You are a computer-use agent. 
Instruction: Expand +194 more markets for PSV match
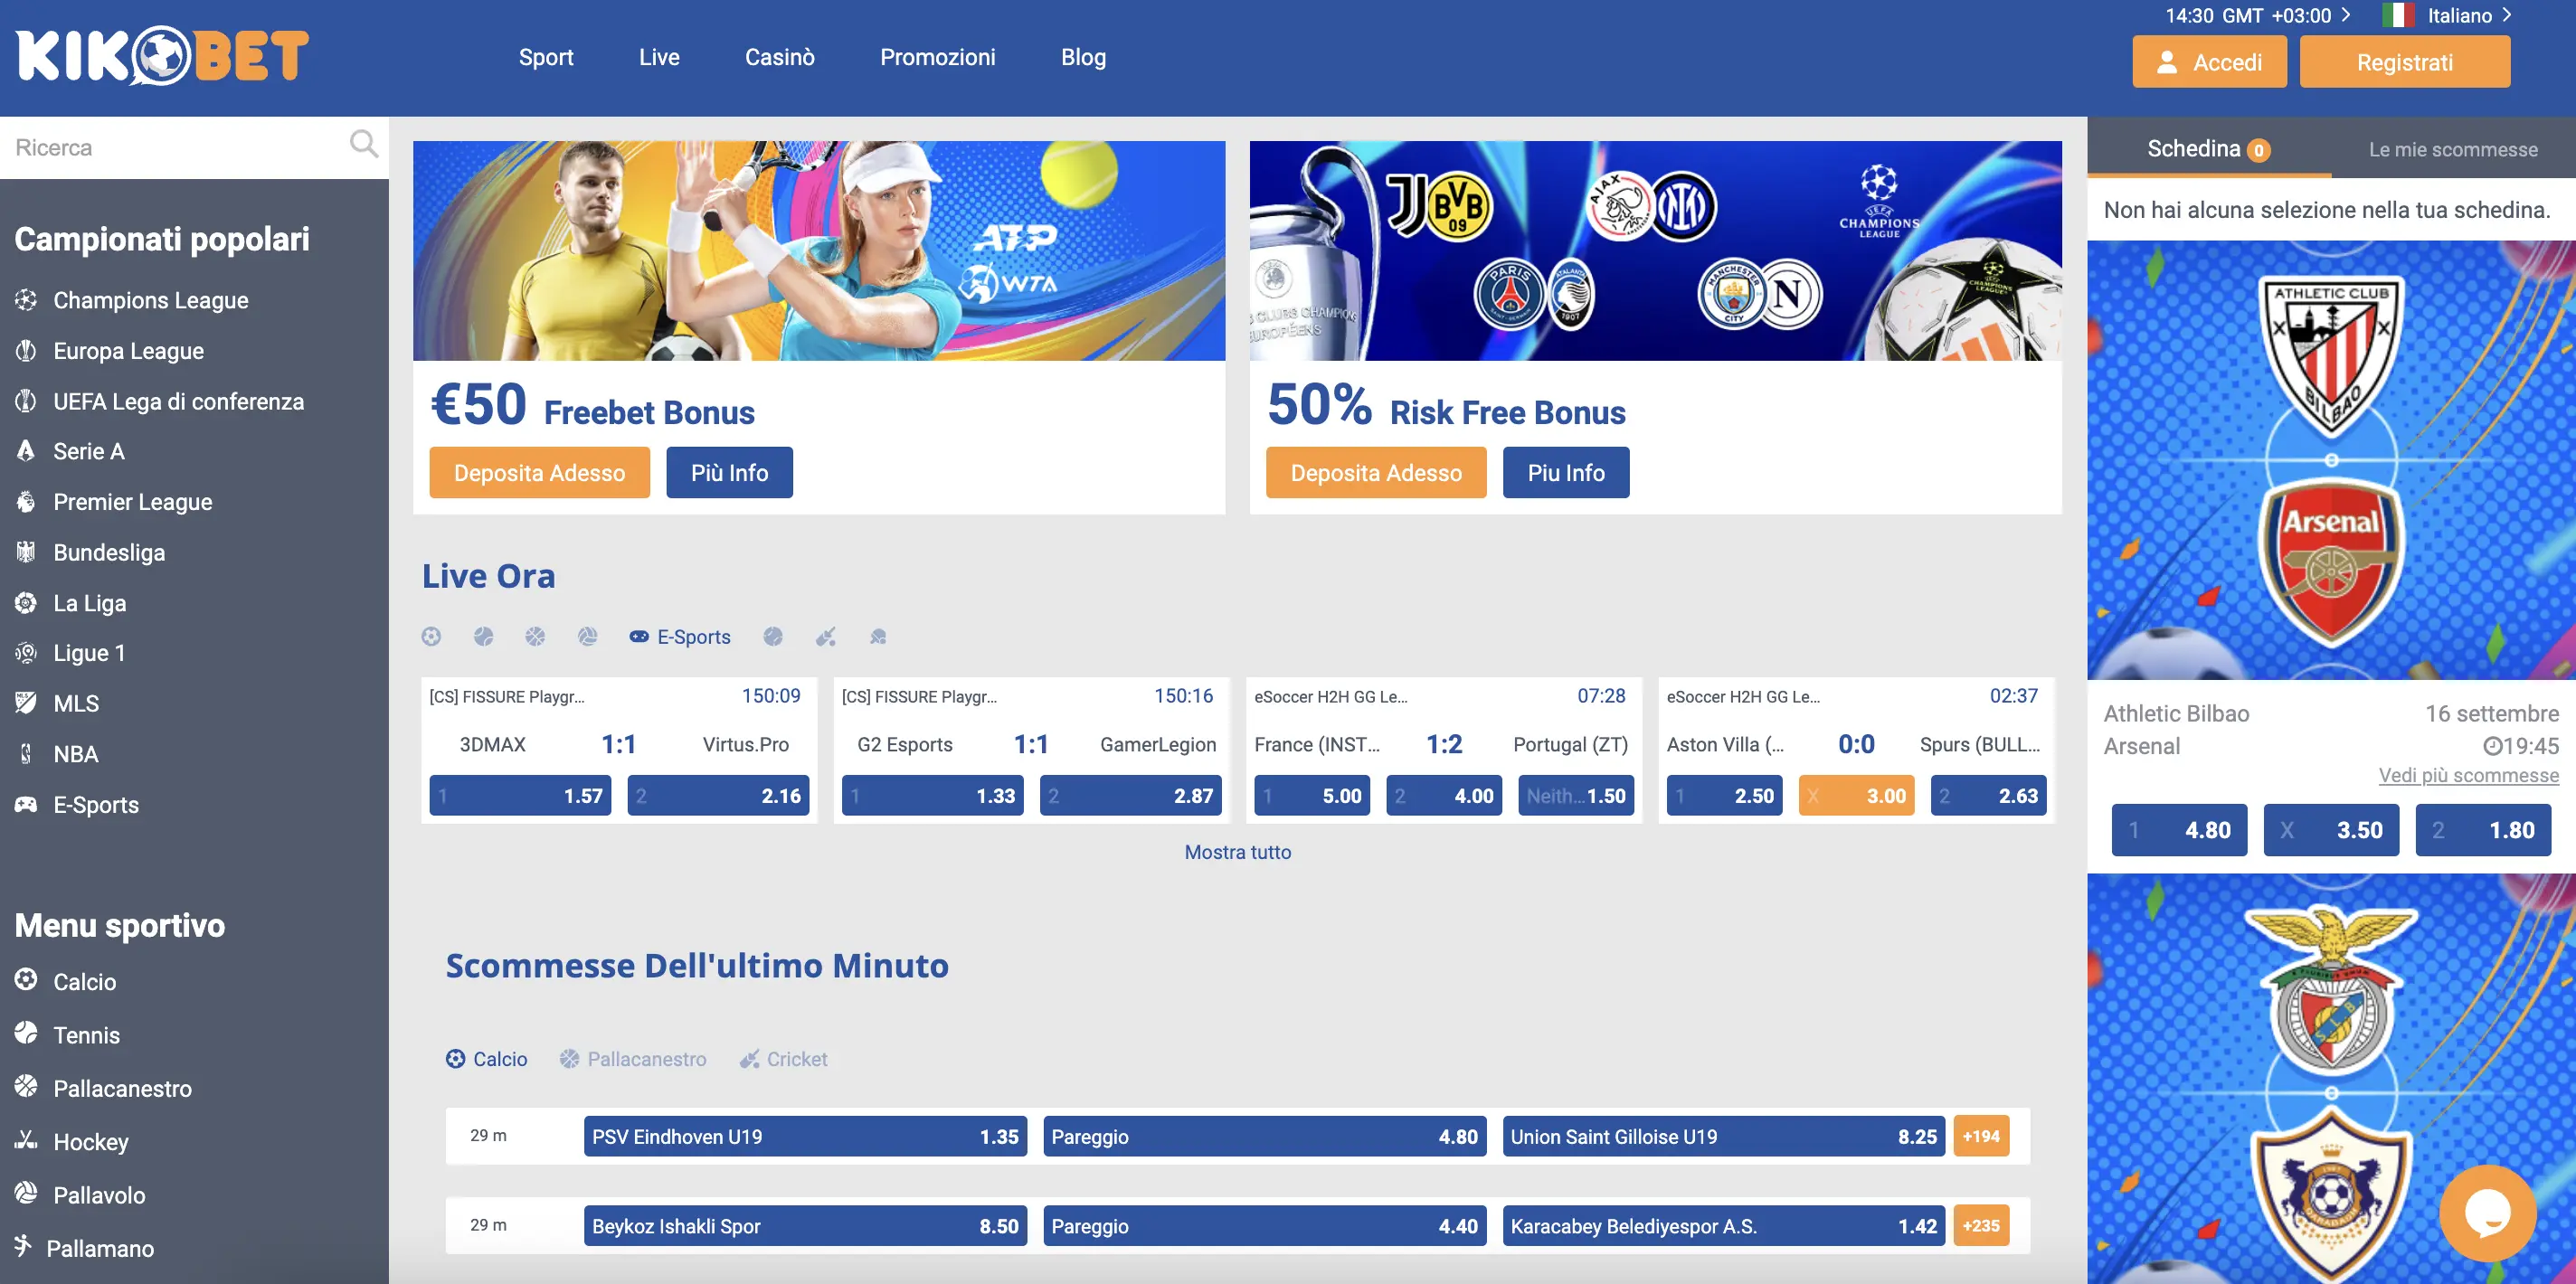coord(1981,1137)
